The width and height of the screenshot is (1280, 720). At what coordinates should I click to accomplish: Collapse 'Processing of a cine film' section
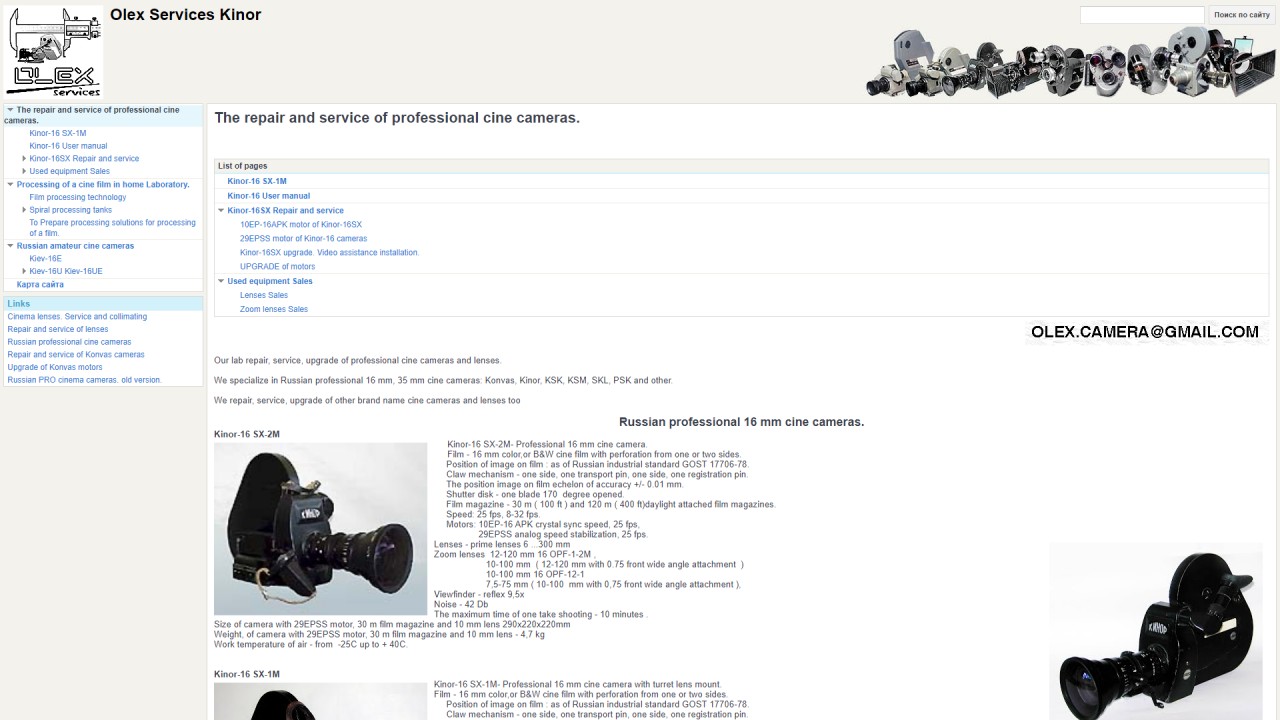tap(10, 184)
